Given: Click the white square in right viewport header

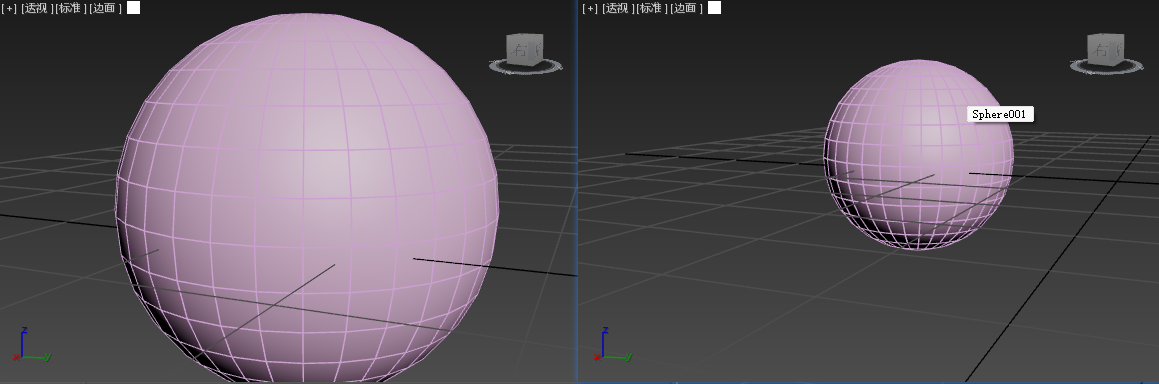Looking at the screenshot, I should pyautogui.click(x=715, y=8).
